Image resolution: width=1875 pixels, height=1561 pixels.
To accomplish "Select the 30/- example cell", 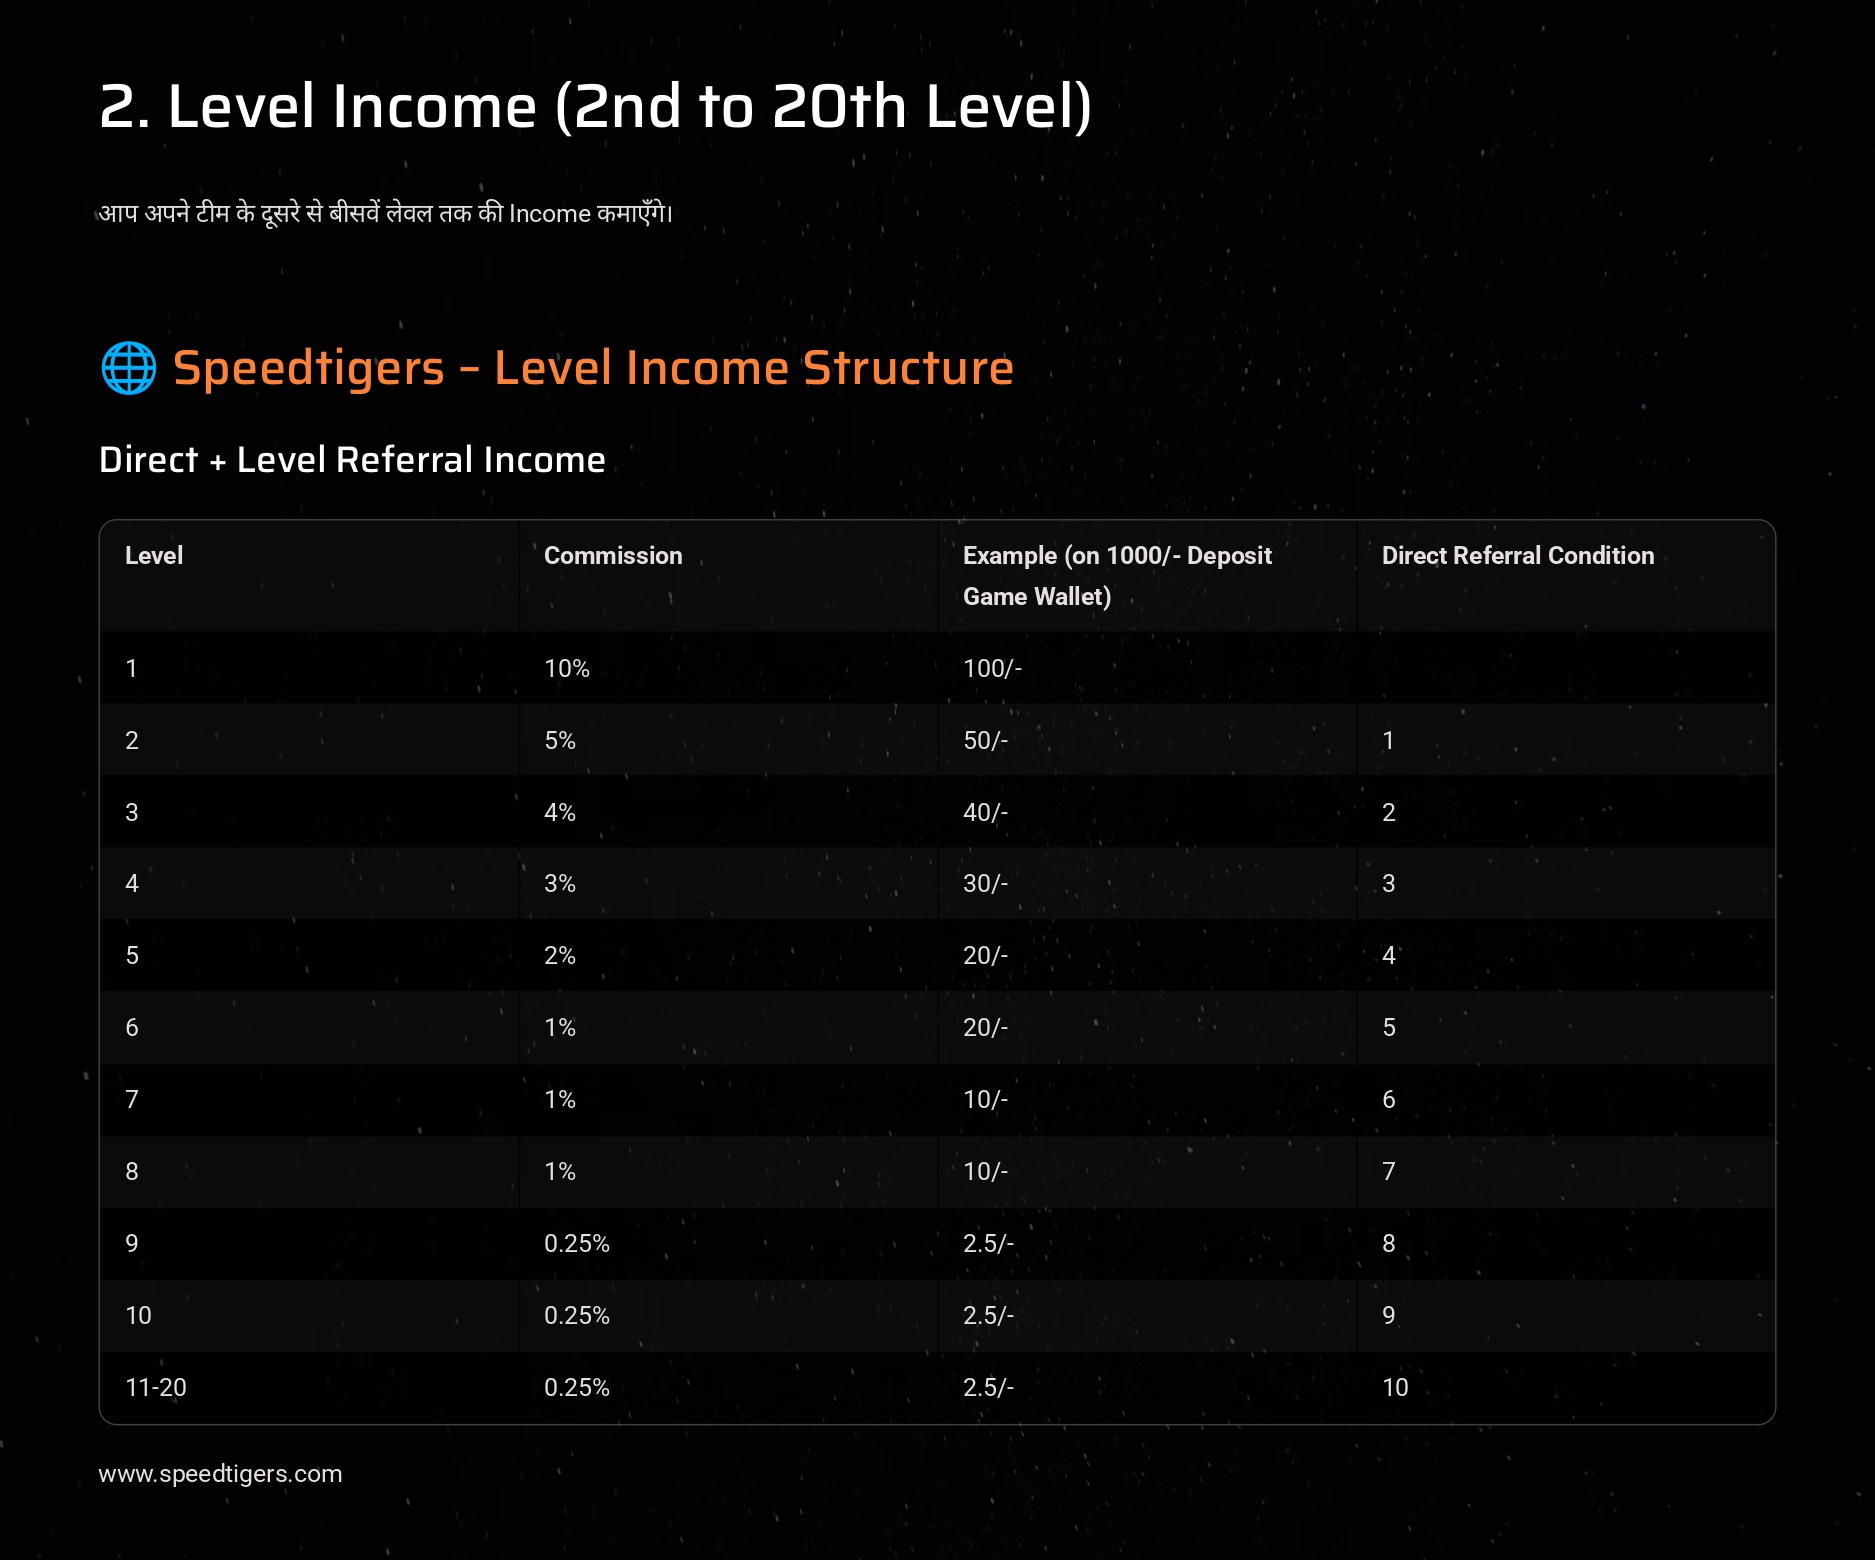I will pyautogui.click(x=985, y=884).
